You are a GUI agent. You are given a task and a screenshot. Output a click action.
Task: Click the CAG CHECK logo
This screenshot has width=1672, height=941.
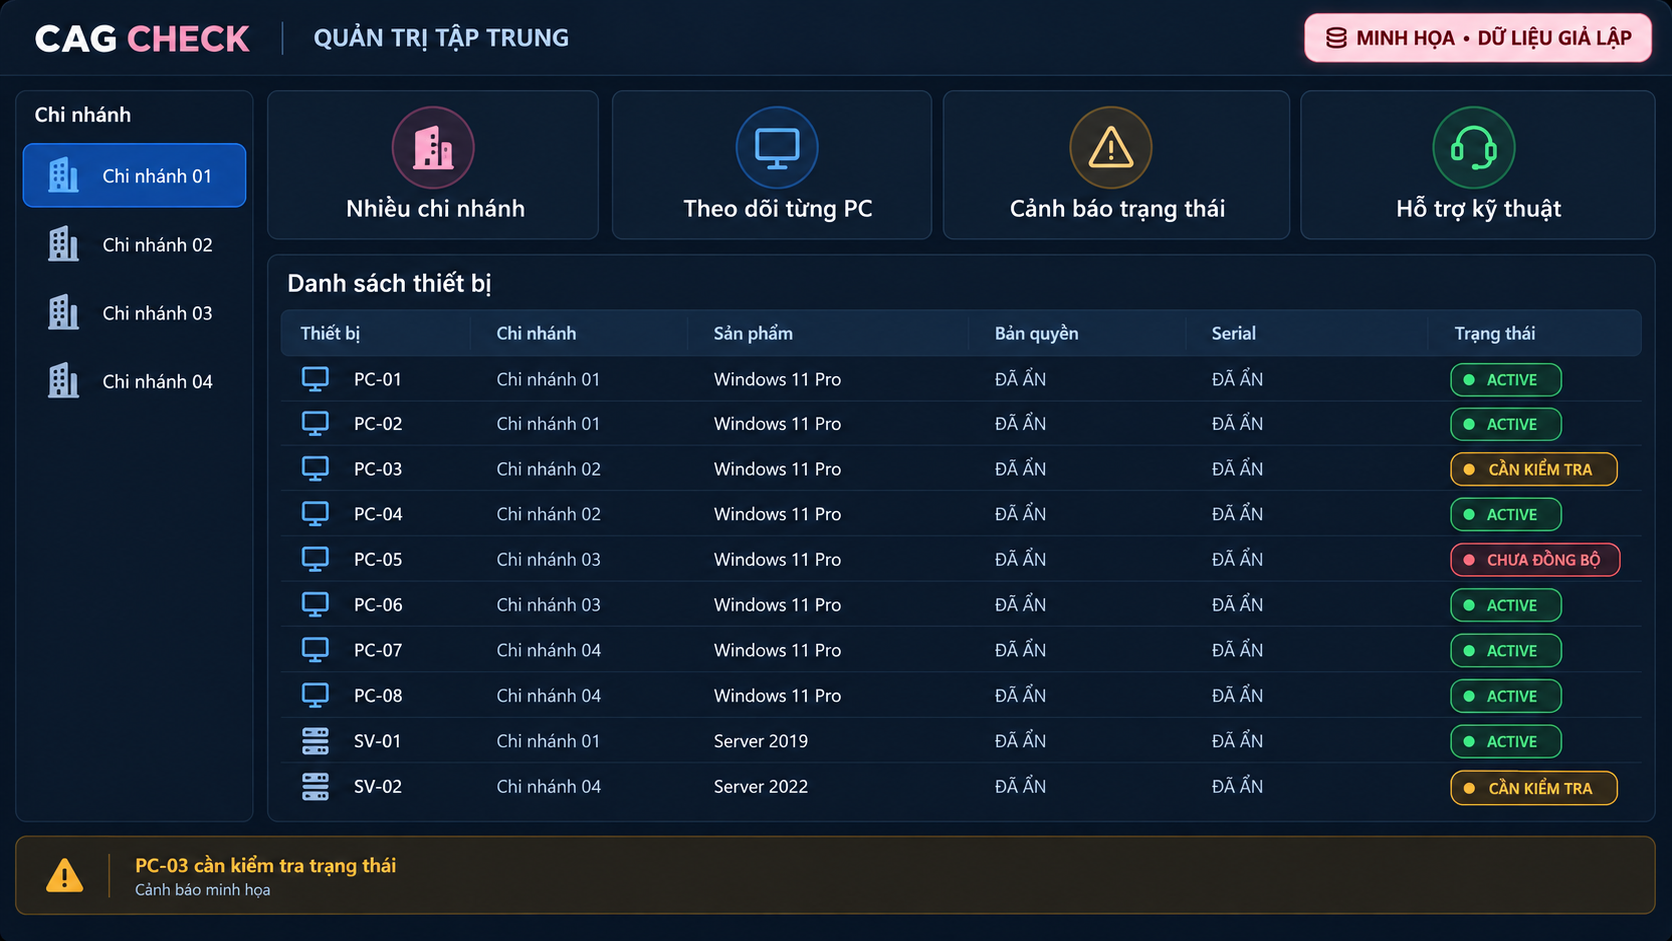coord(142,38)
